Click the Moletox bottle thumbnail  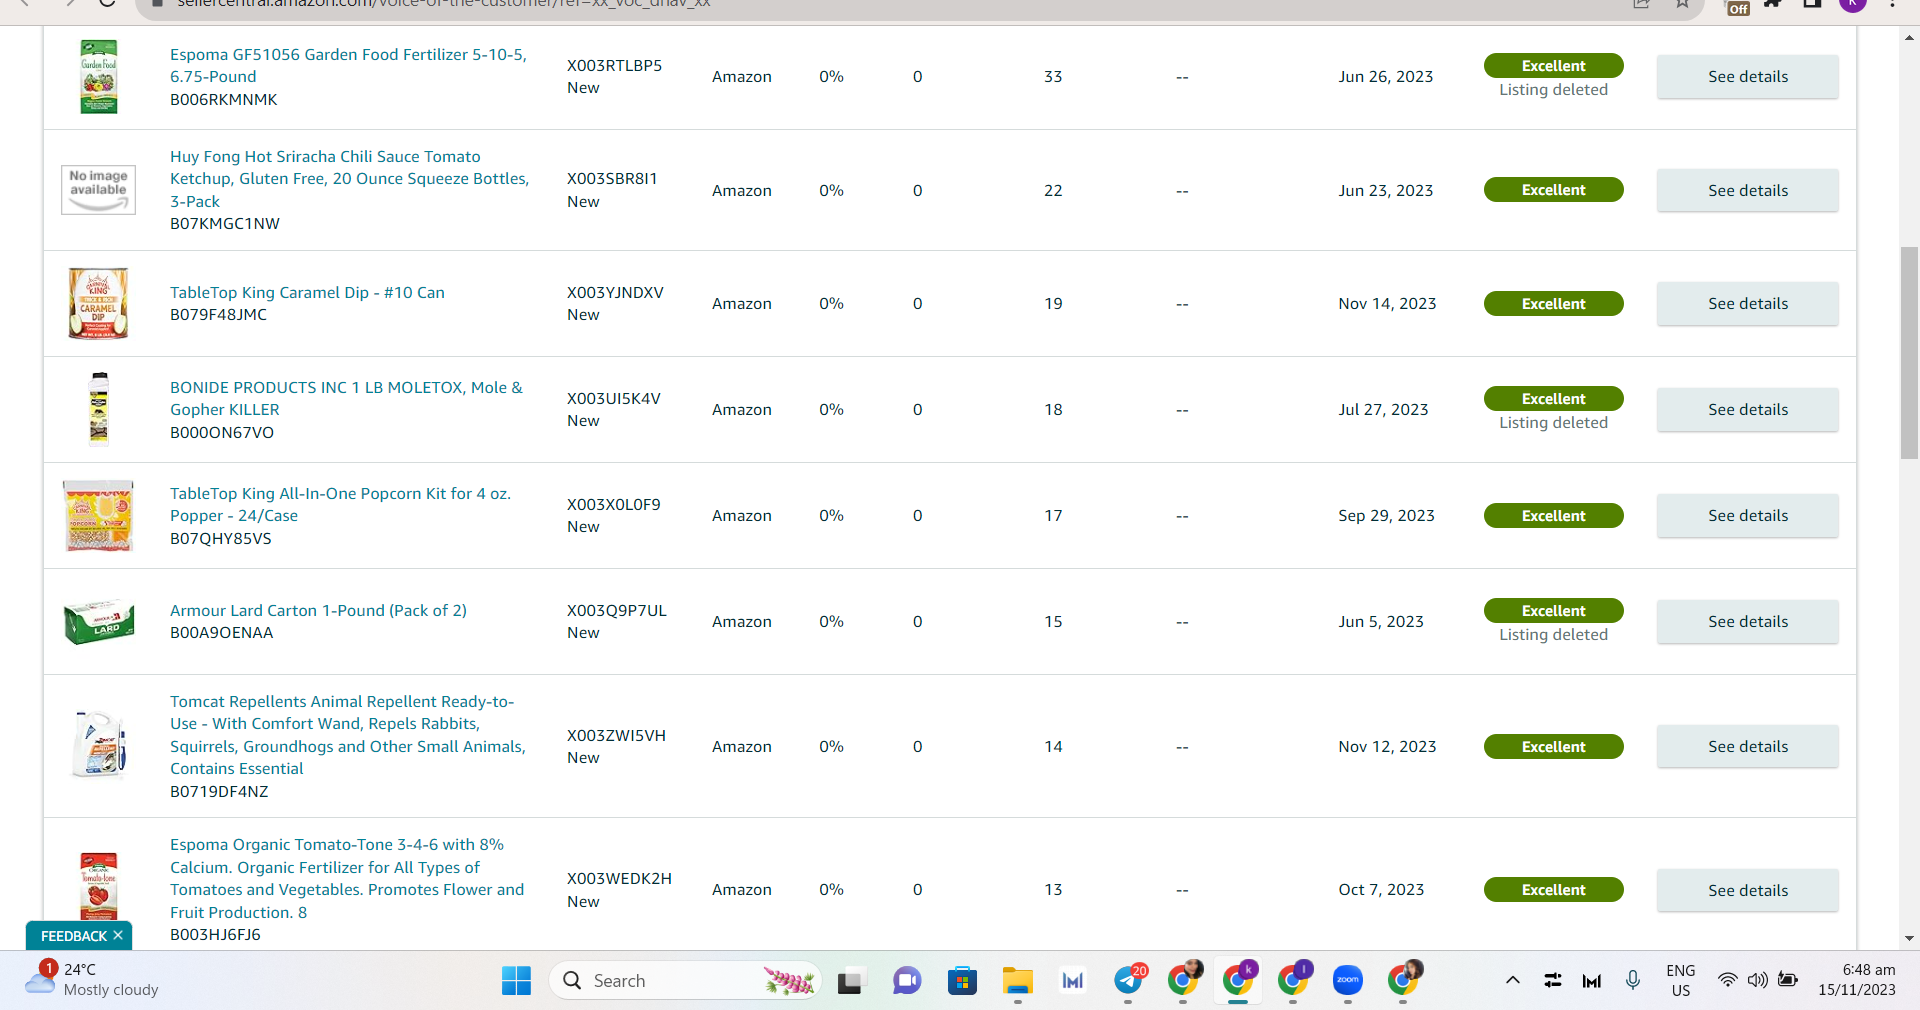(98, 409)
